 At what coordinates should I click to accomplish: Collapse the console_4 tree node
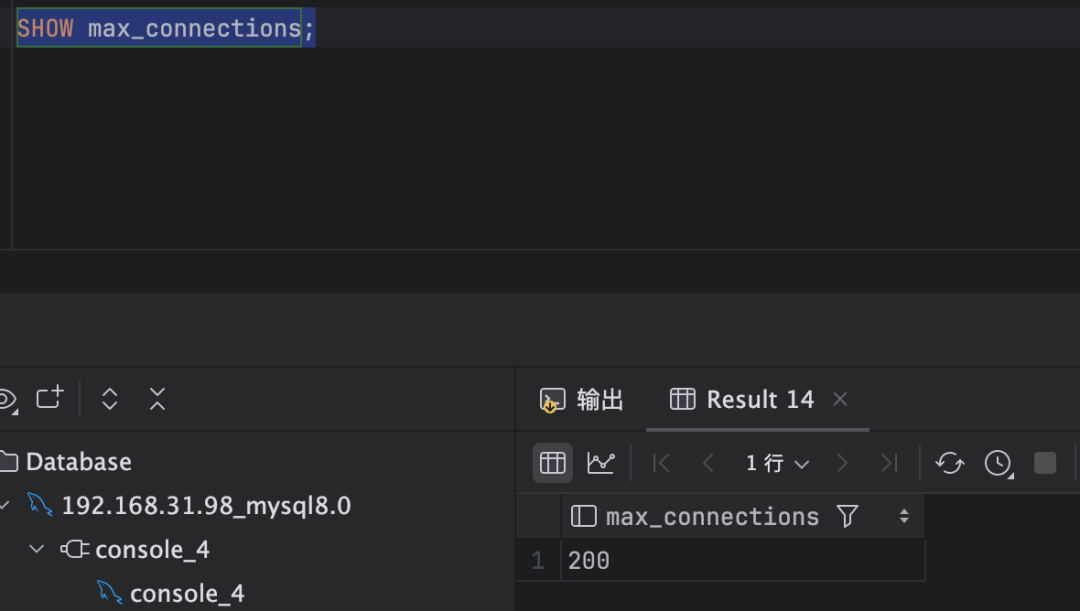(37, 549)
